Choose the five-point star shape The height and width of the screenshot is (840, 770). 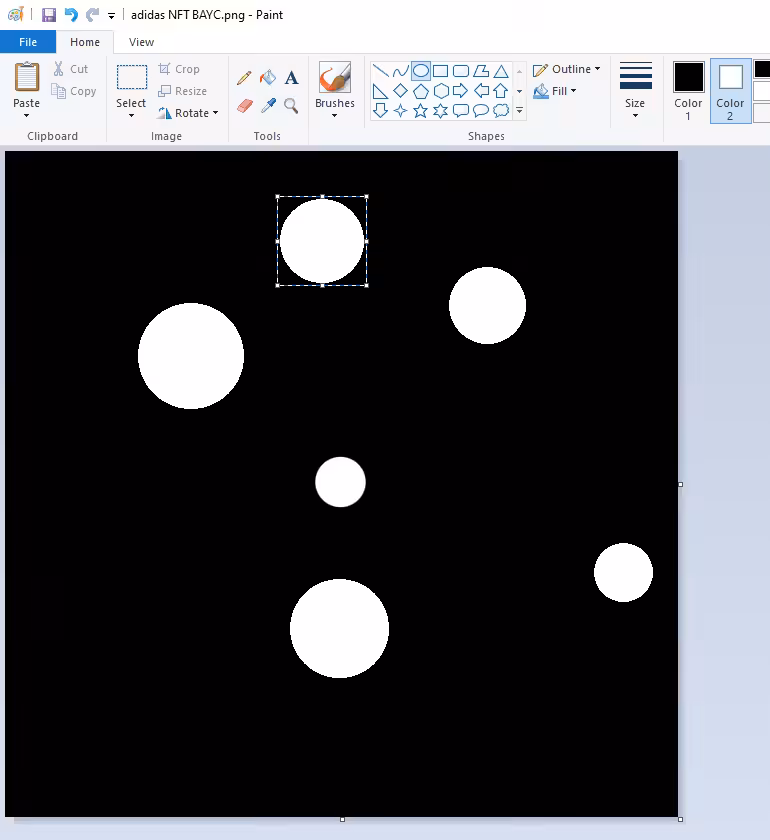421,111
